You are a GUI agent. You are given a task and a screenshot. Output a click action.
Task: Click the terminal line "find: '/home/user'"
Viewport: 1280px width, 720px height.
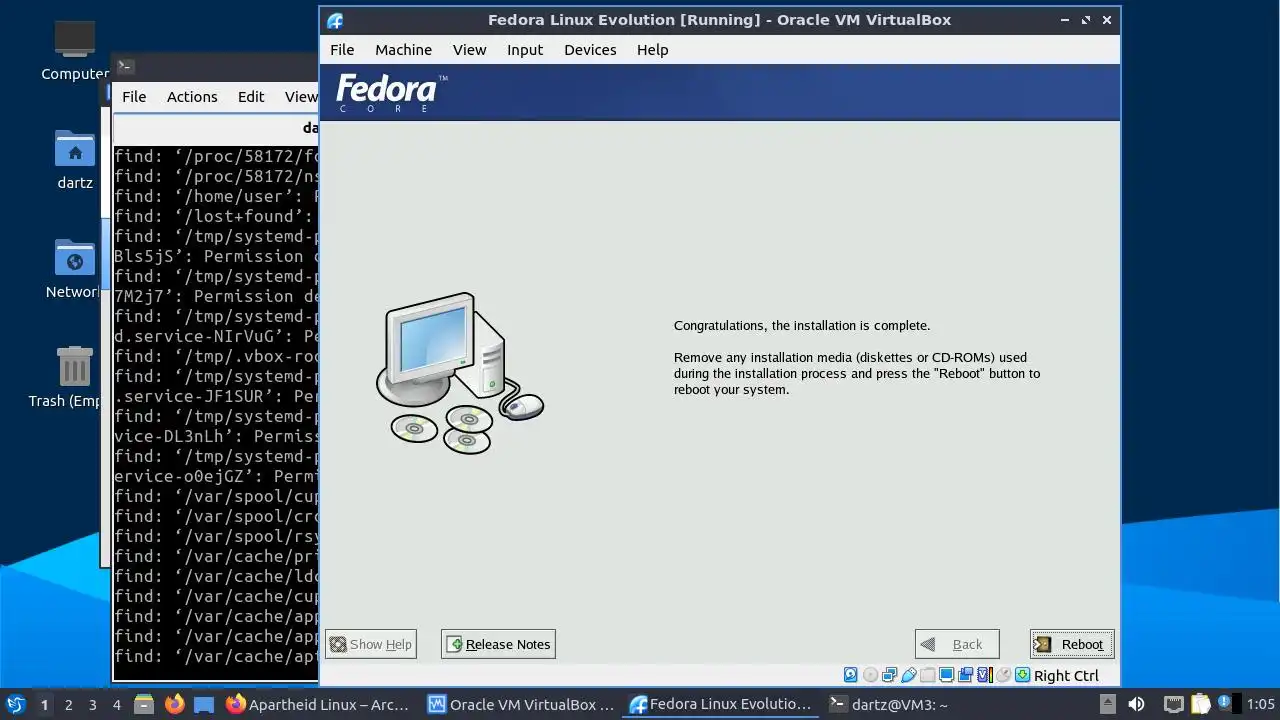pos(216,196)
